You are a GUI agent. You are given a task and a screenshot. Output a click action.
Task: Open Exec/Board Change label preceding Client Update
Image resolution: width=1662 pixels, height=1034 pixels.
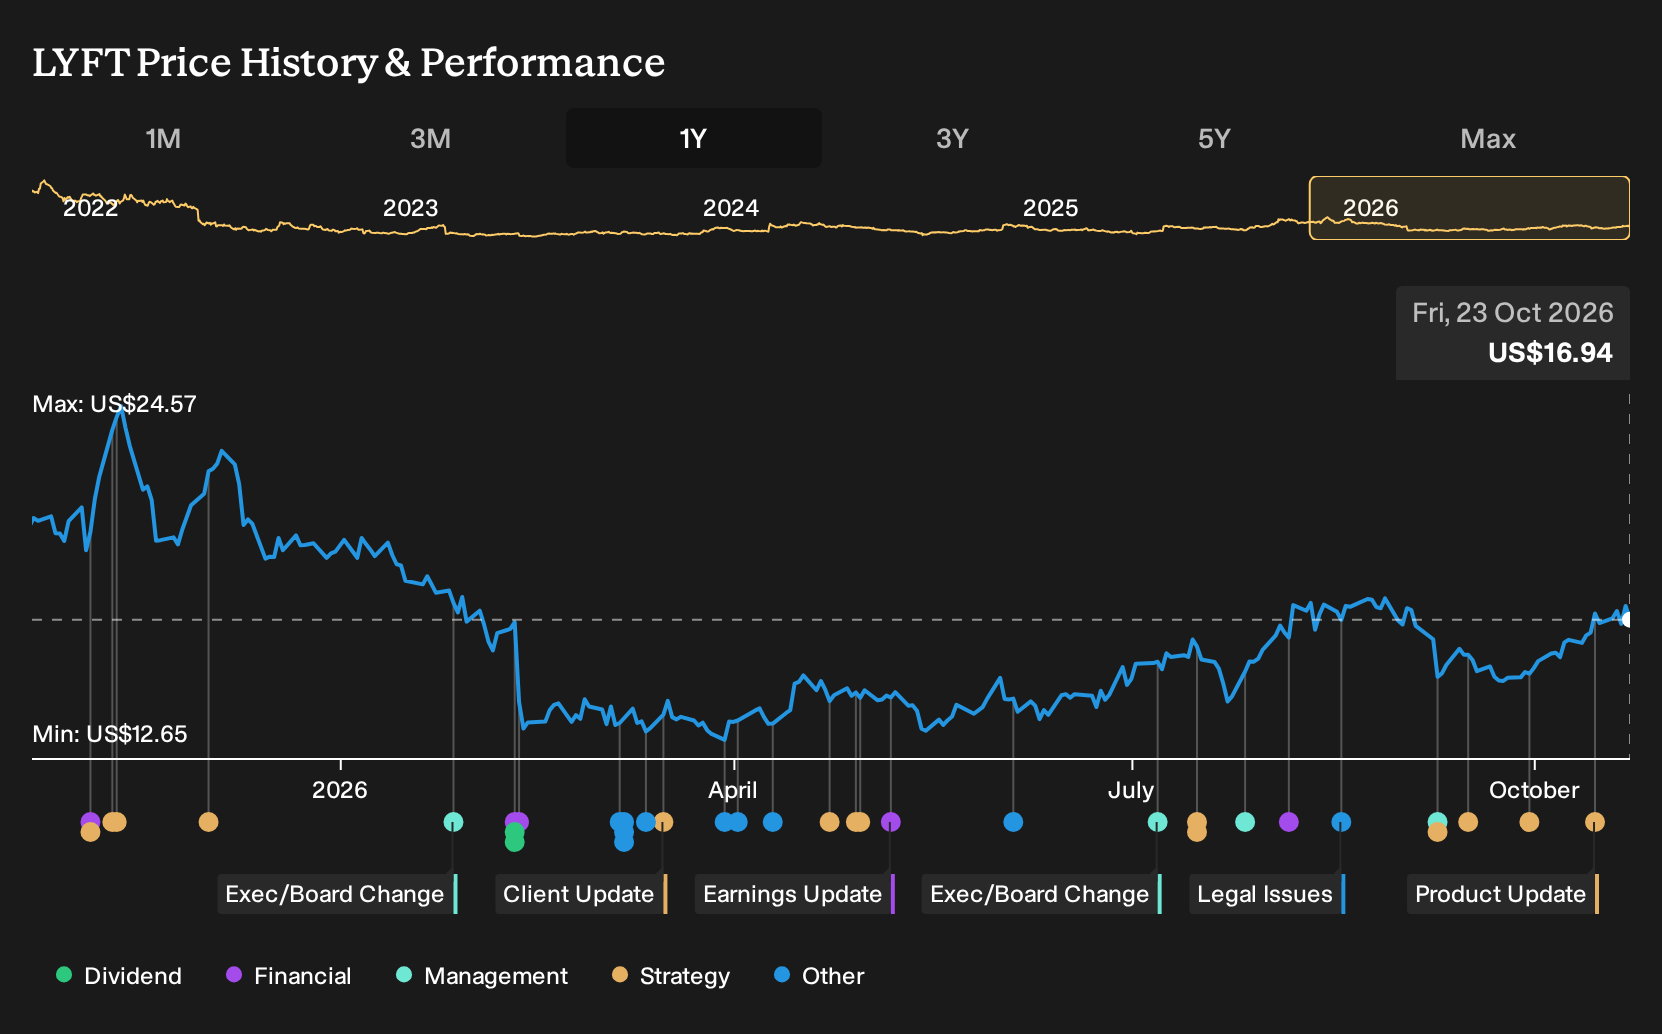pos(337,894)
